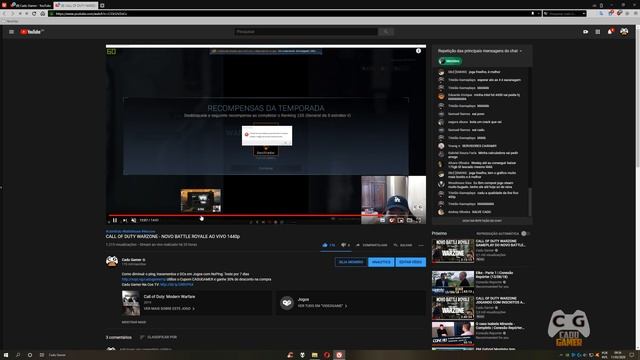Screen dimensions: 640x360
Task: Toggle subtitles in the player
Action: coord(382,220)
